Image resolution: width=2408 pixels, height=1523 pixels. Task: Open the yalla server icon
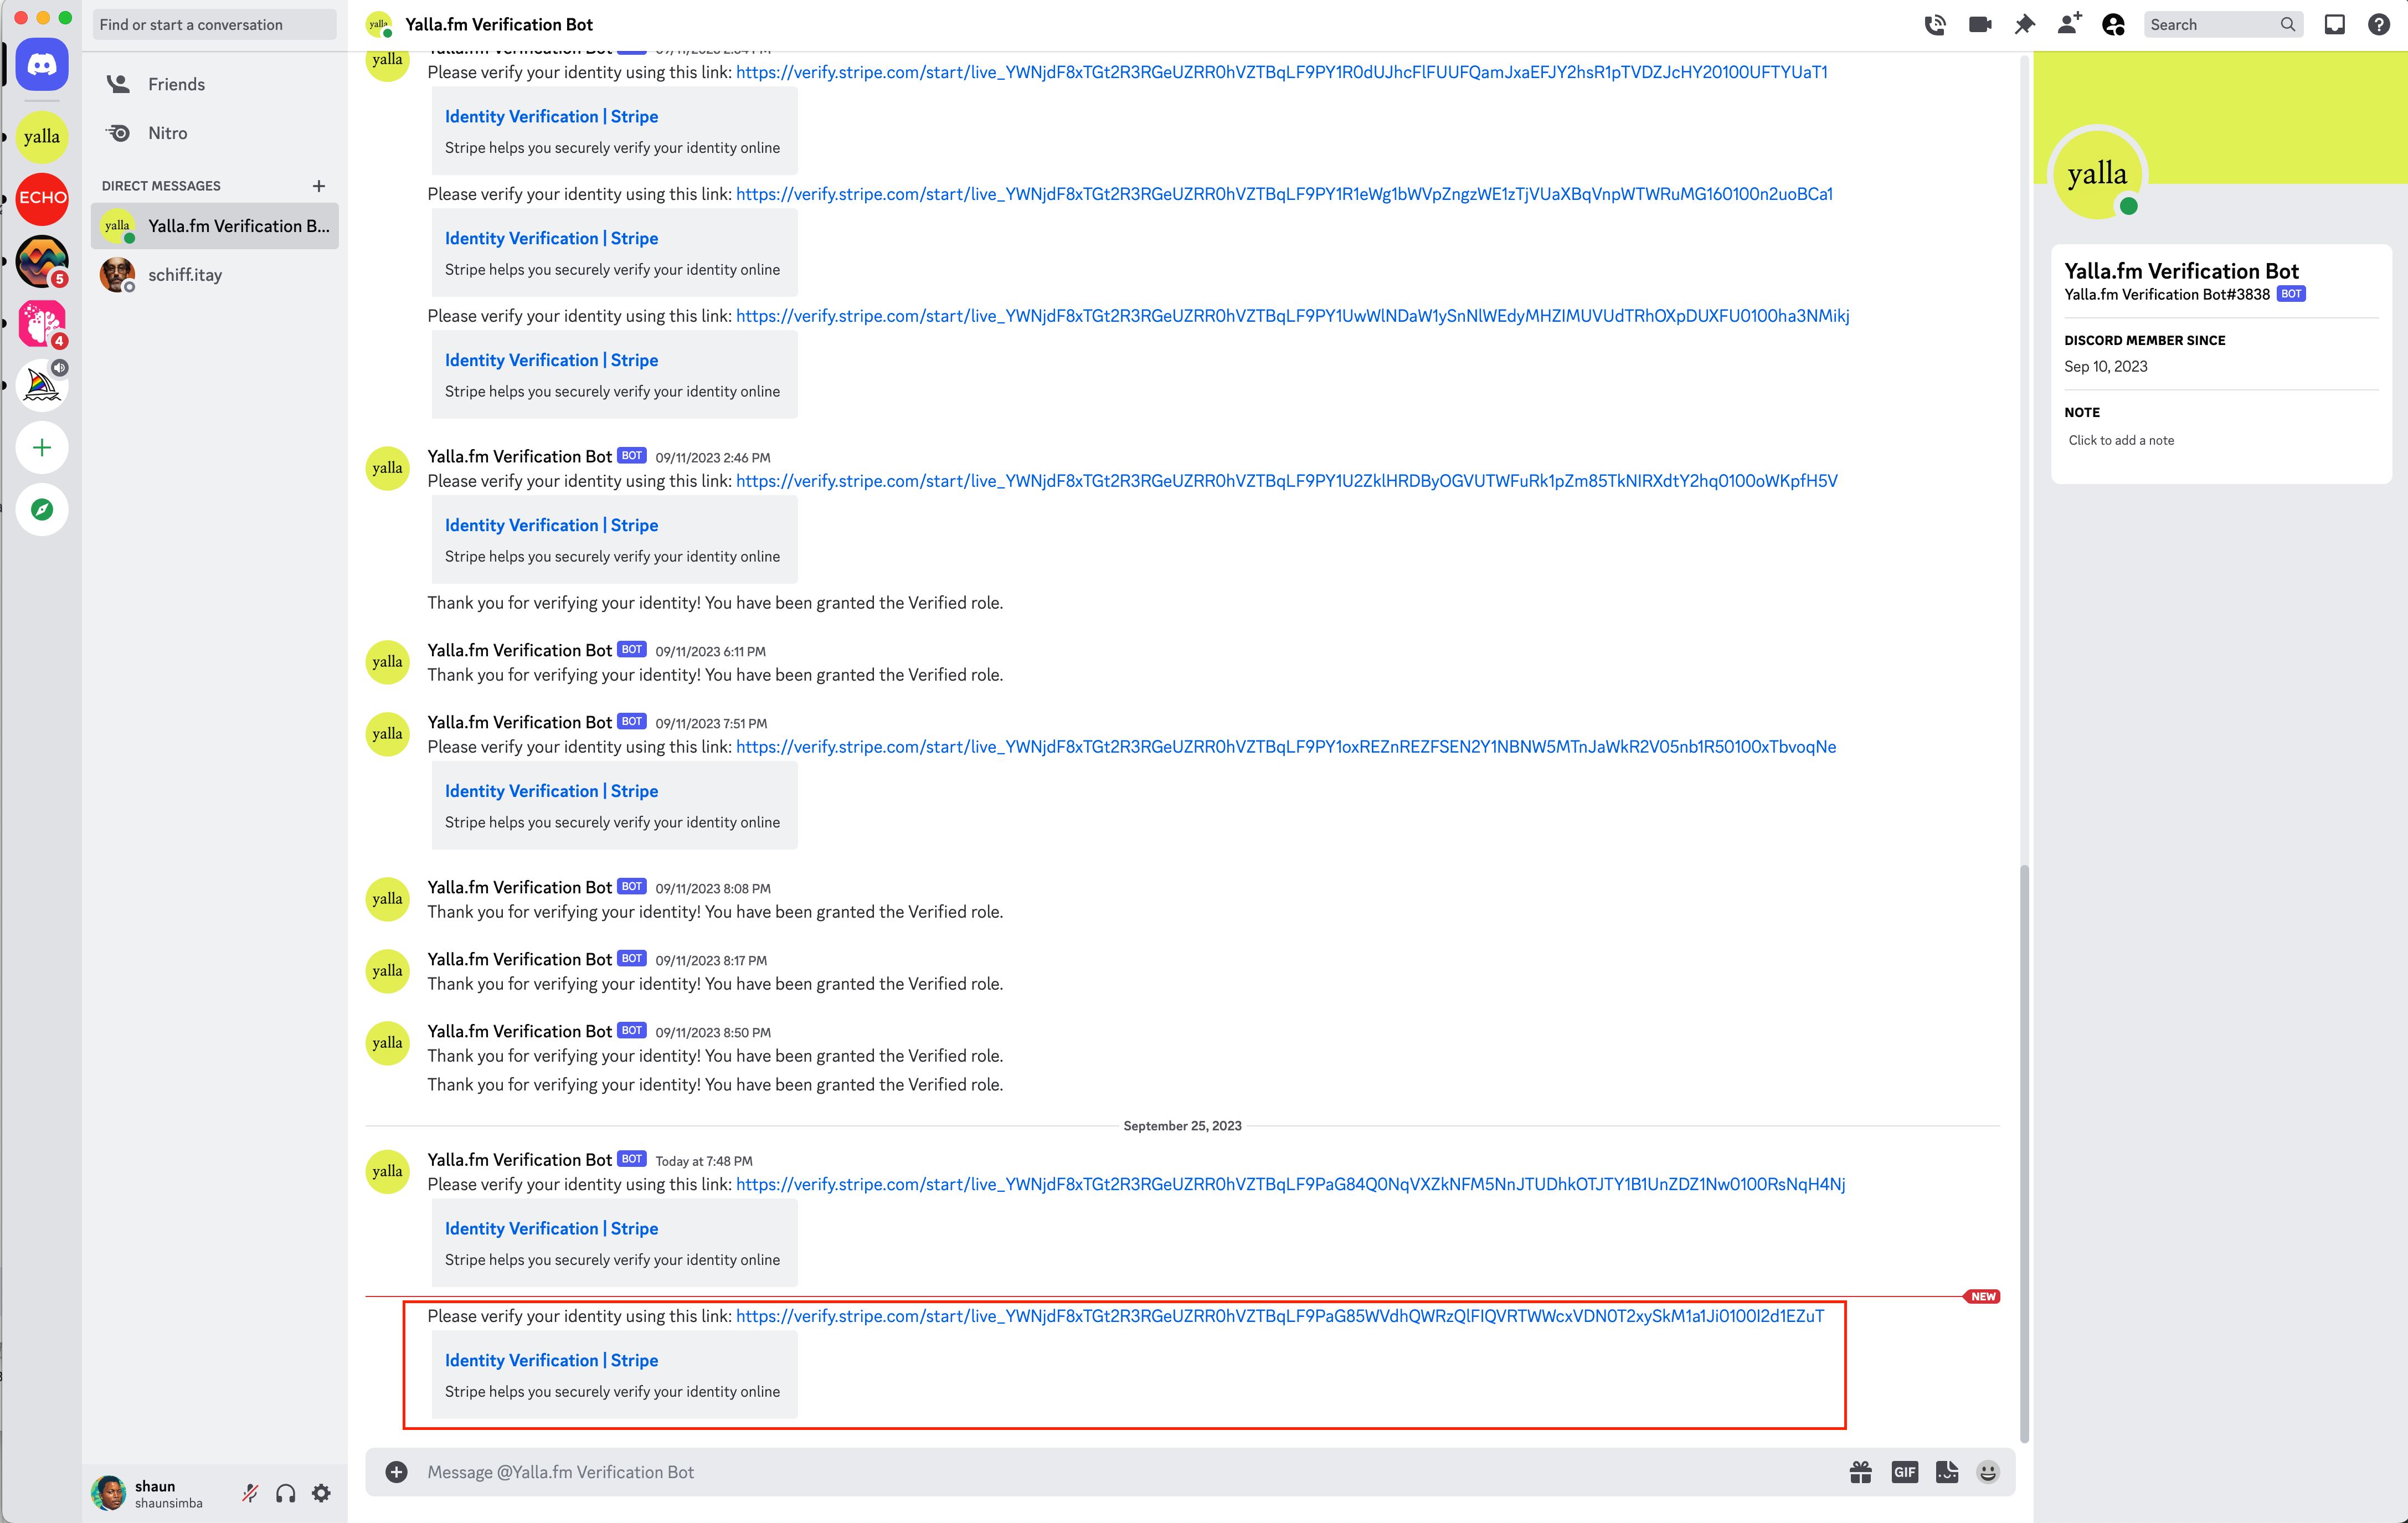coord(42,136)
